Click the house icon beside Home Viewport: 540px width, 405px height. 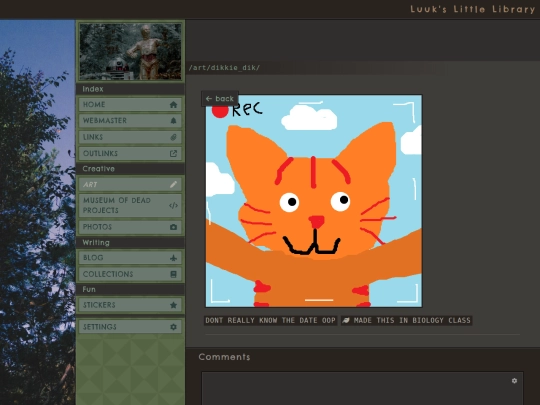(x=173, y=104)
